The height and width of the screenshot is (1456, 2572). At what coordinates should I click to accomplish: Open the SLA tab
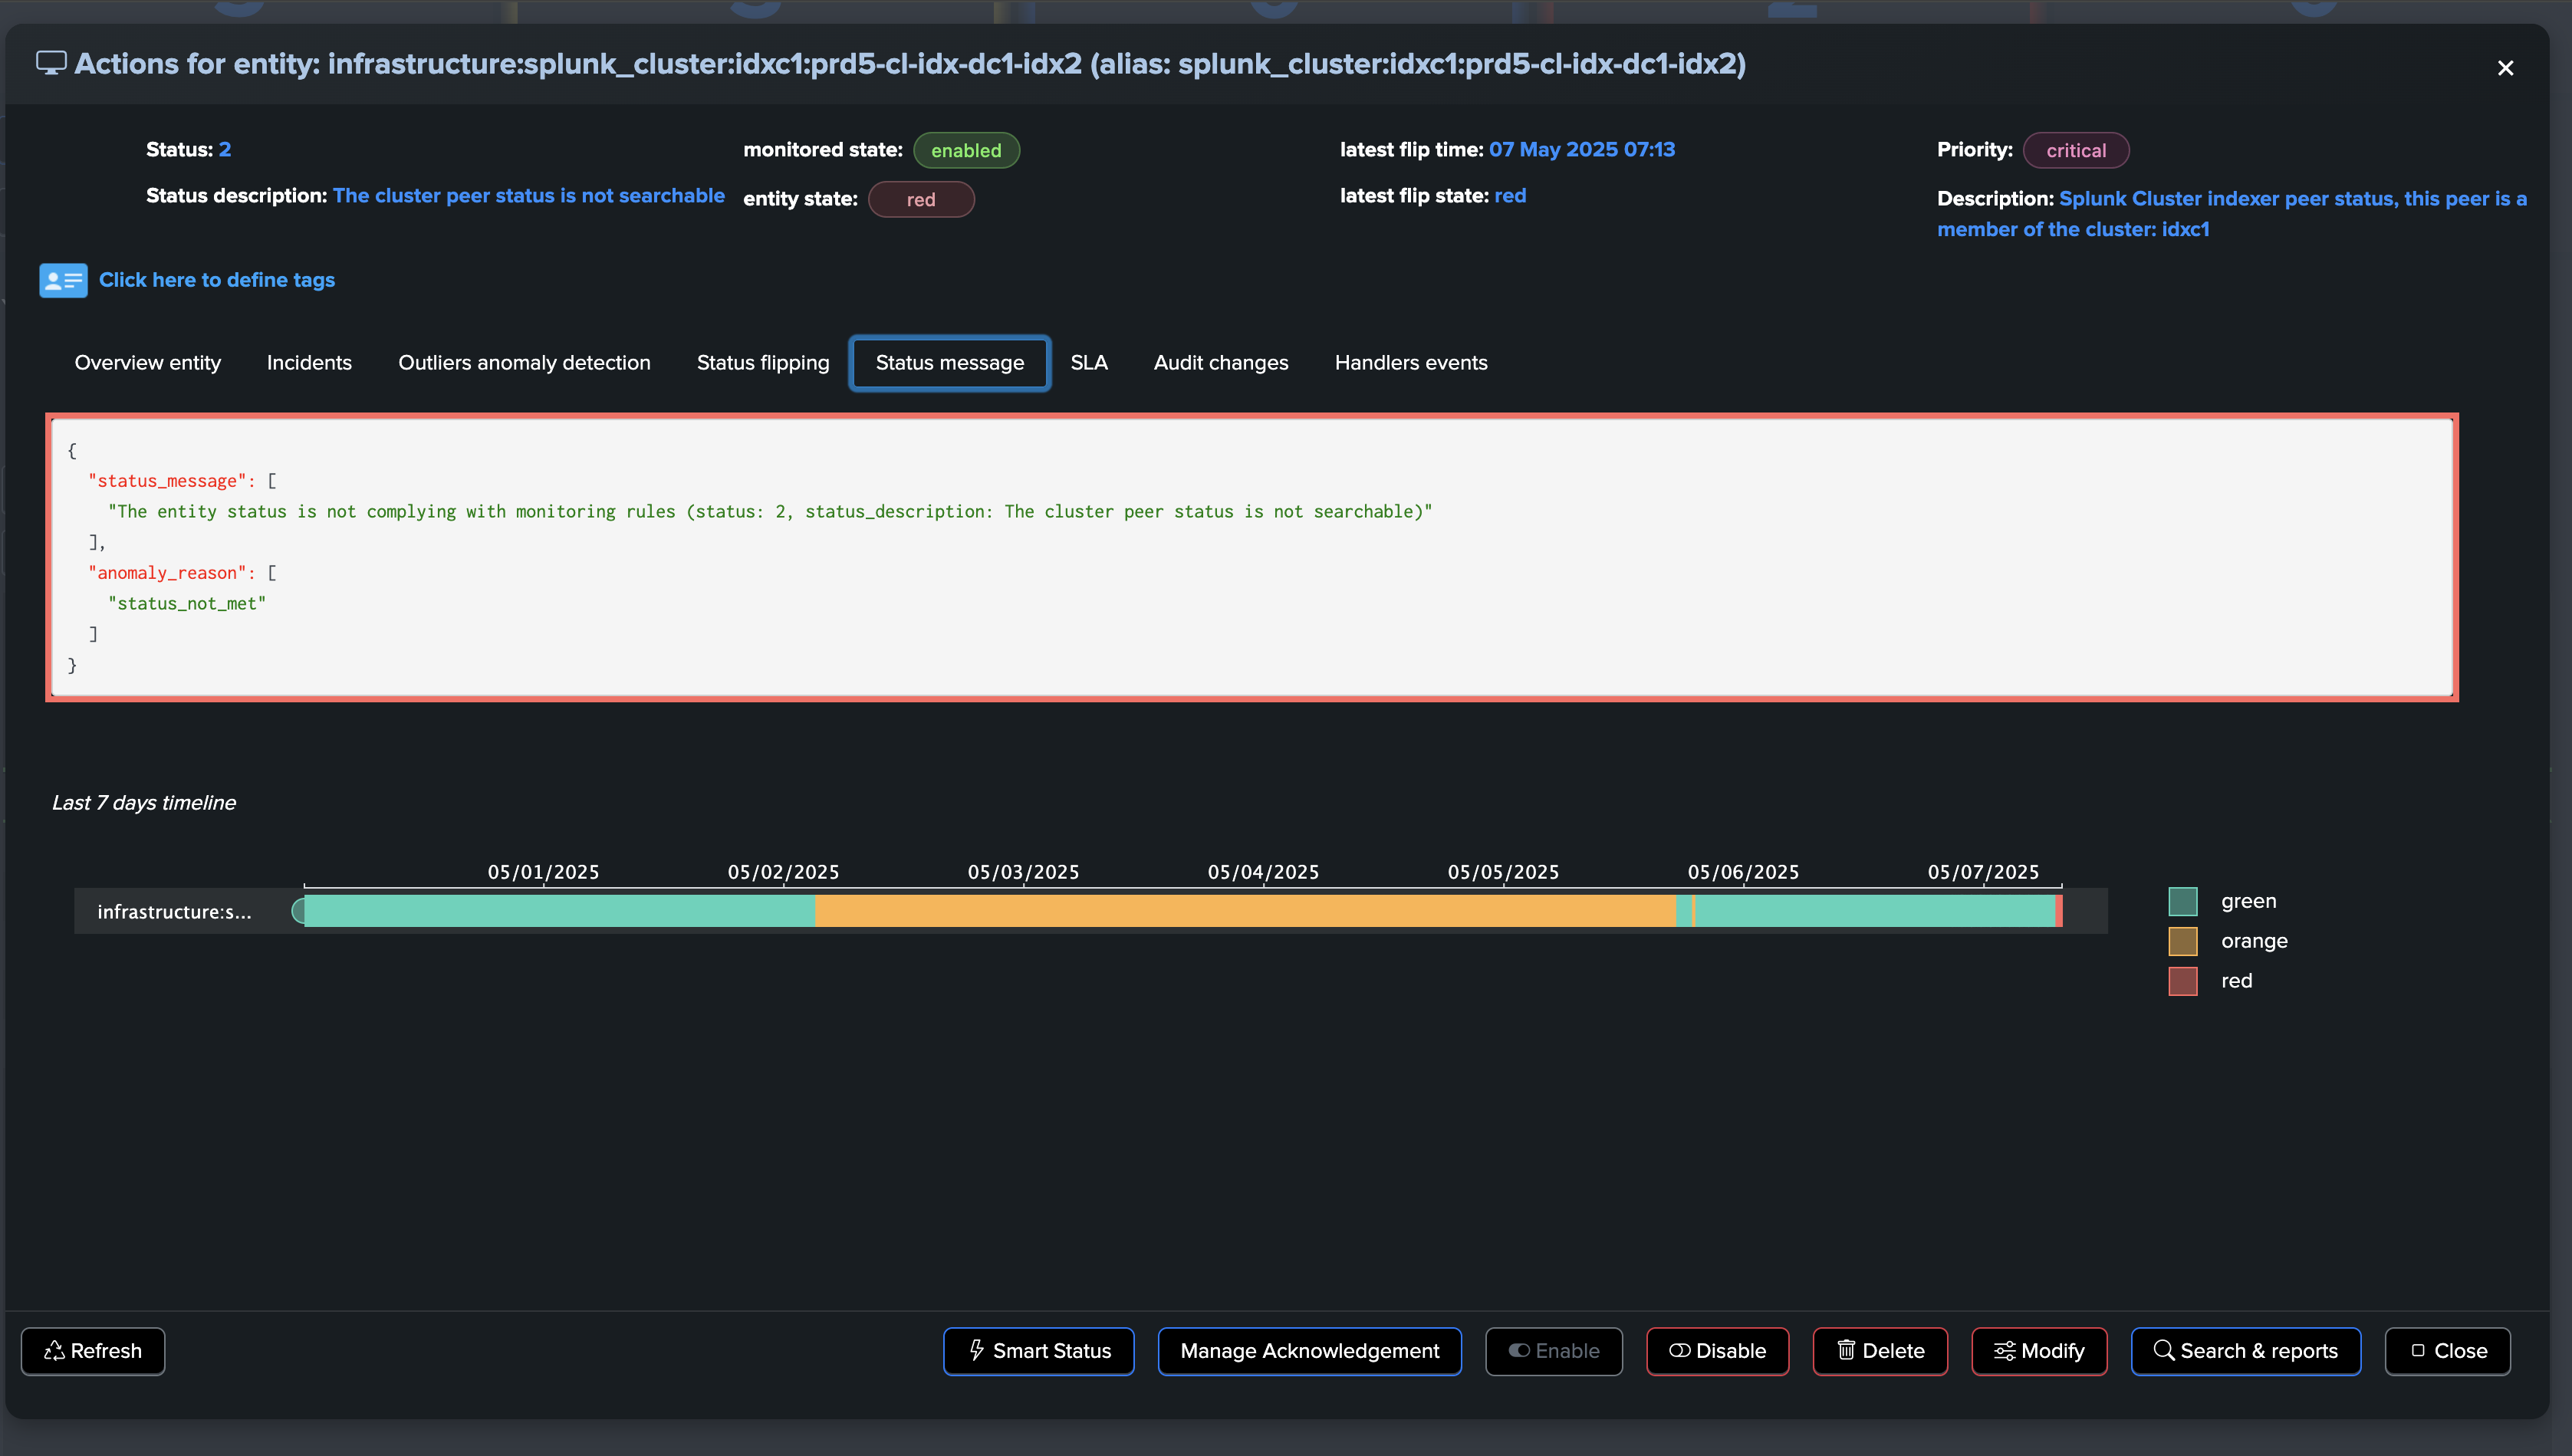pyautogui.click(x=1089, y=363)
